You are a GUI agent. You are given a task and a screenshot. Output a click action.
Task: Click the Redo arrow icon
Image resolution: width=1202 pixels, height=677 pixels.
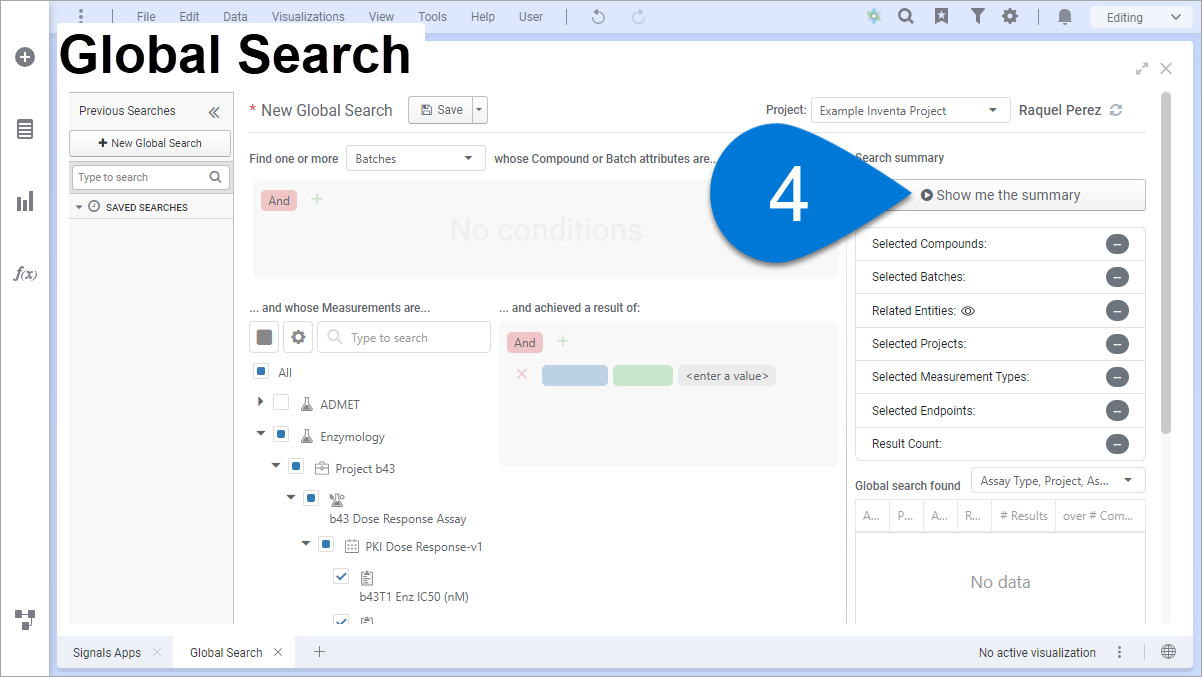pos(638,16)
